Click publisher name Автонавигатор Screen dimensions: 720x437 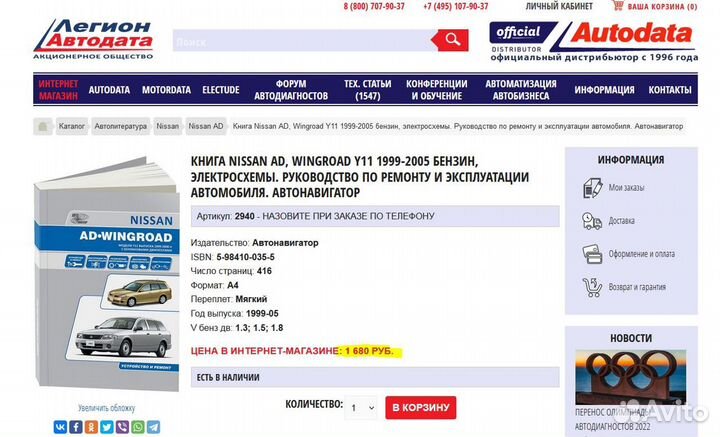[x=285, y=243]
